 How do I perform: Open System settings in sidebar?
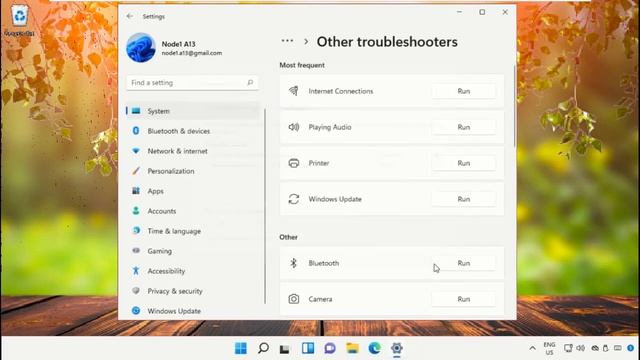click(x=193, y=111)
